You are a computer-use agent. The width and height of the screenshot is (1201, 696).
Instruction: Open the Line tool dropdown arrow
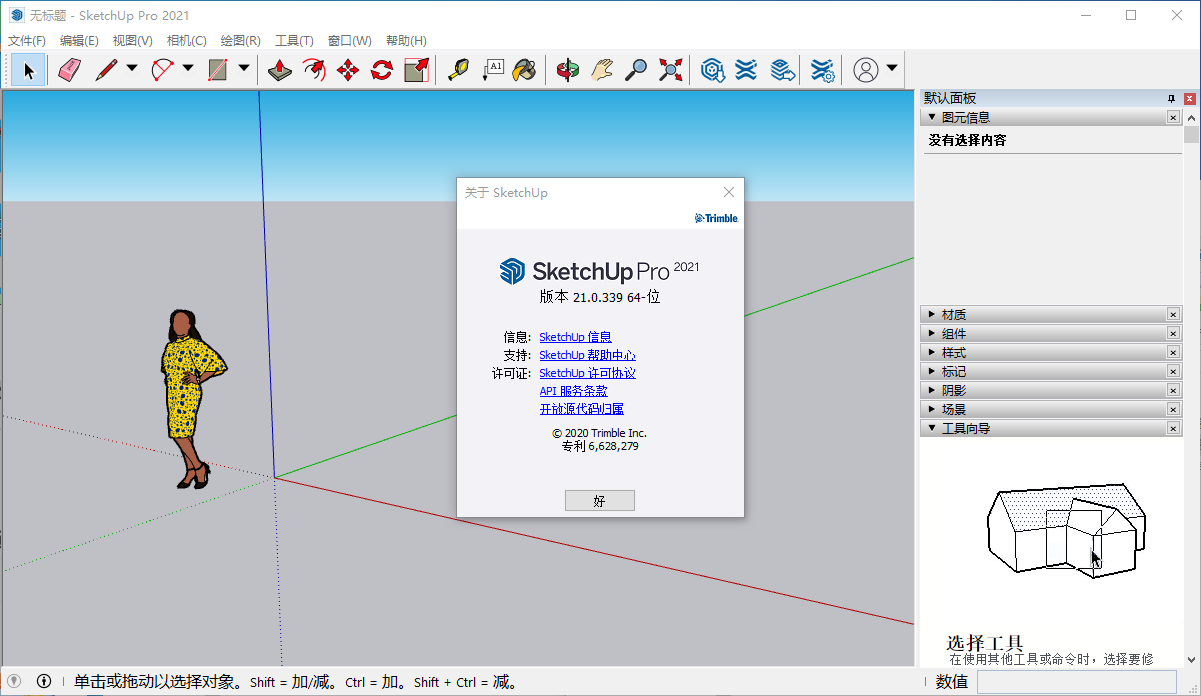click(132, 69)
